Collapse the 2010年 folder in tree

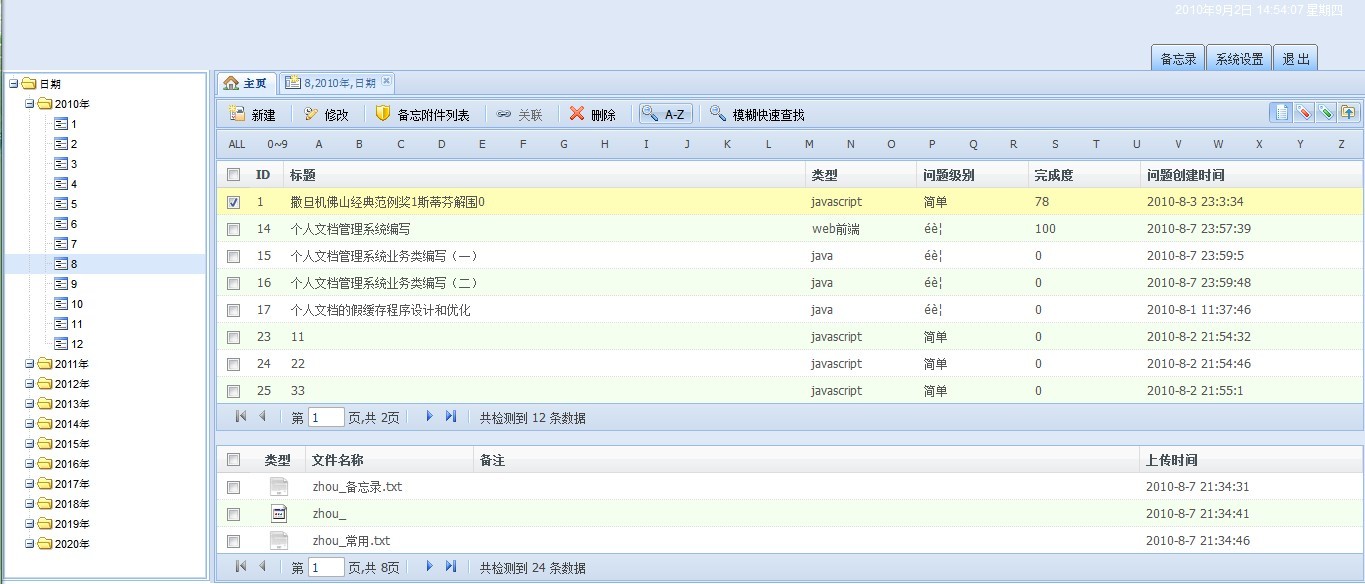click(27, 103)
